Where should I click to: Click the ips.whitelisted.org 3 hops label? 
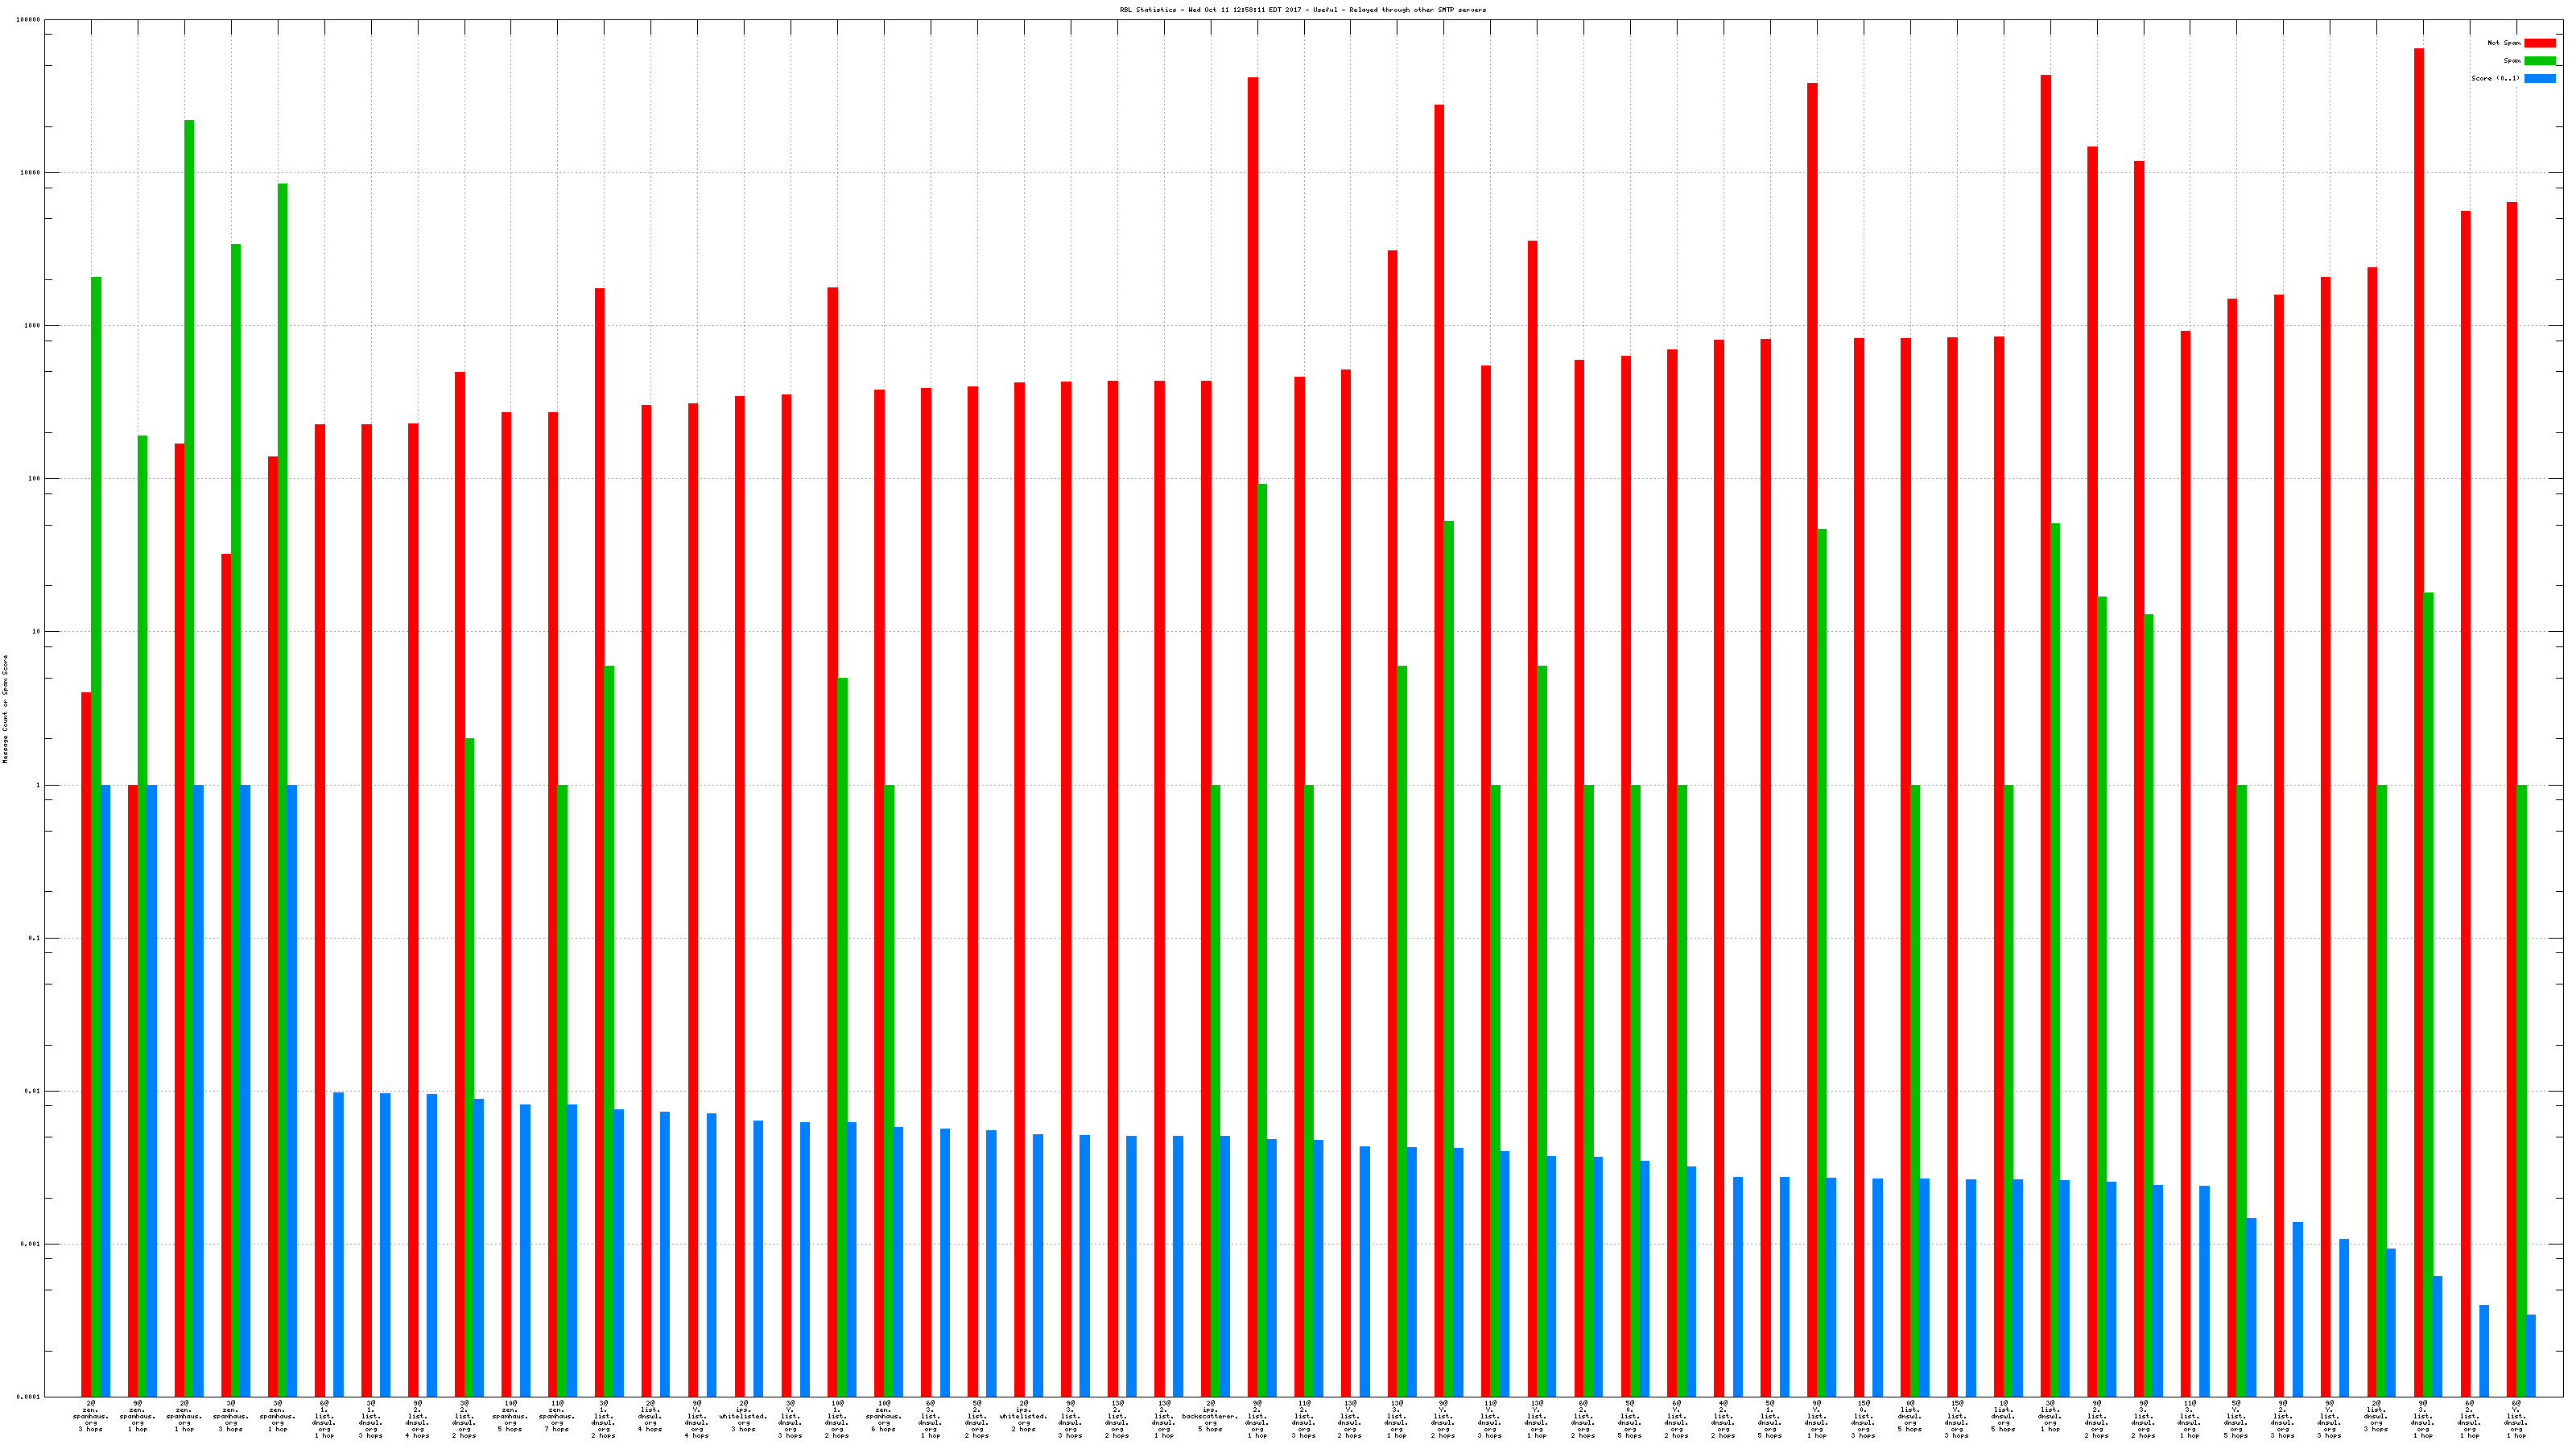743,1416
